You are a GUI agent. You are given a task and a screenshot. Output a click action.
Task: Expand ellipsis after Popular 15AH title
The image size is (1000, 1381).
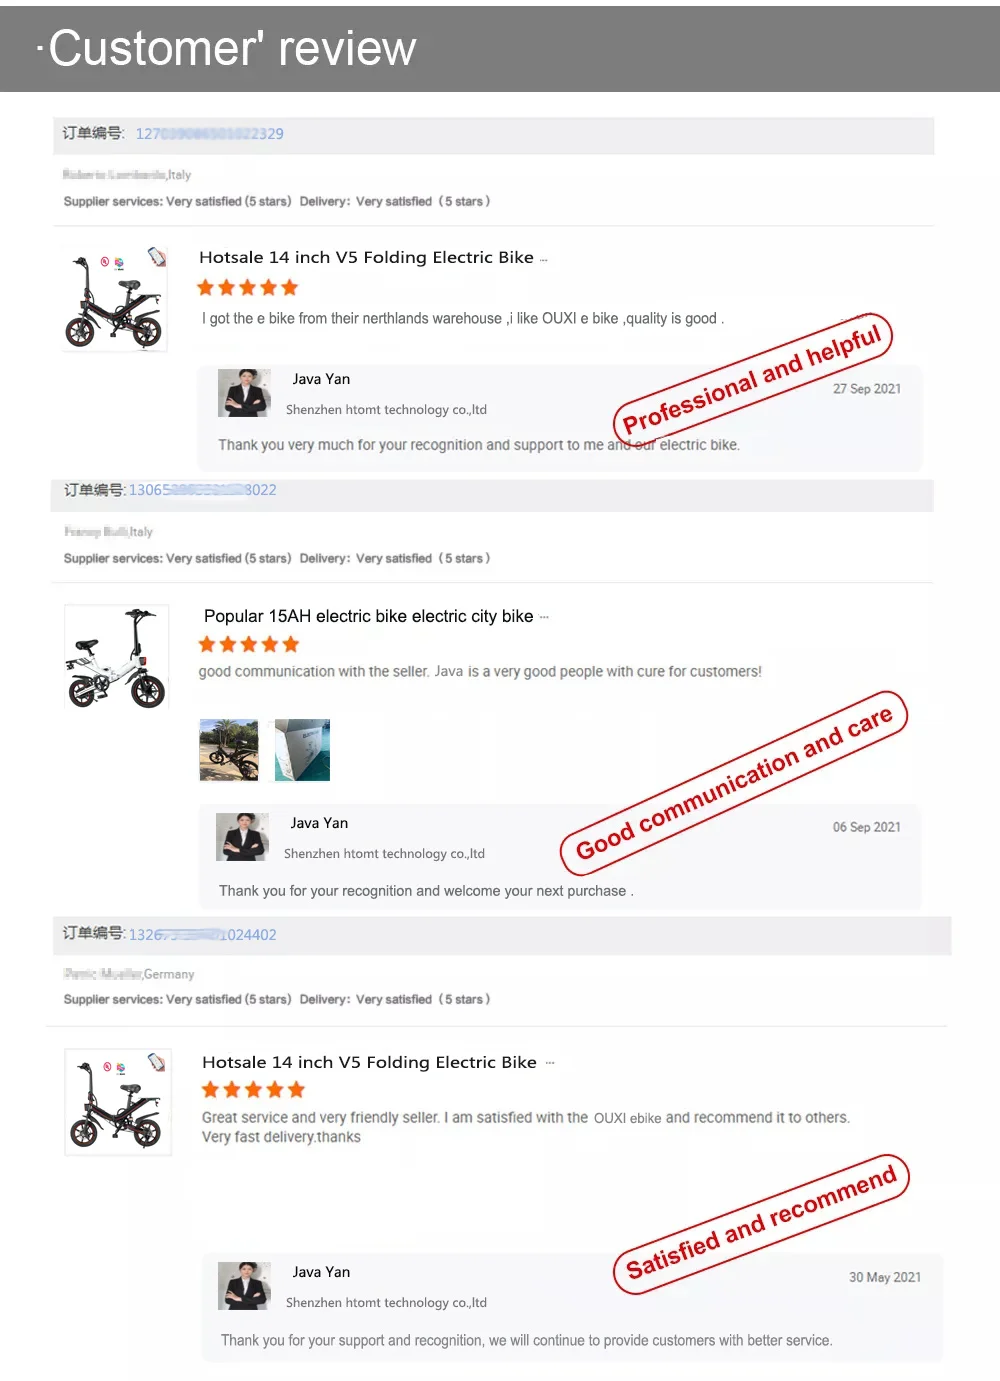(544, 617)
